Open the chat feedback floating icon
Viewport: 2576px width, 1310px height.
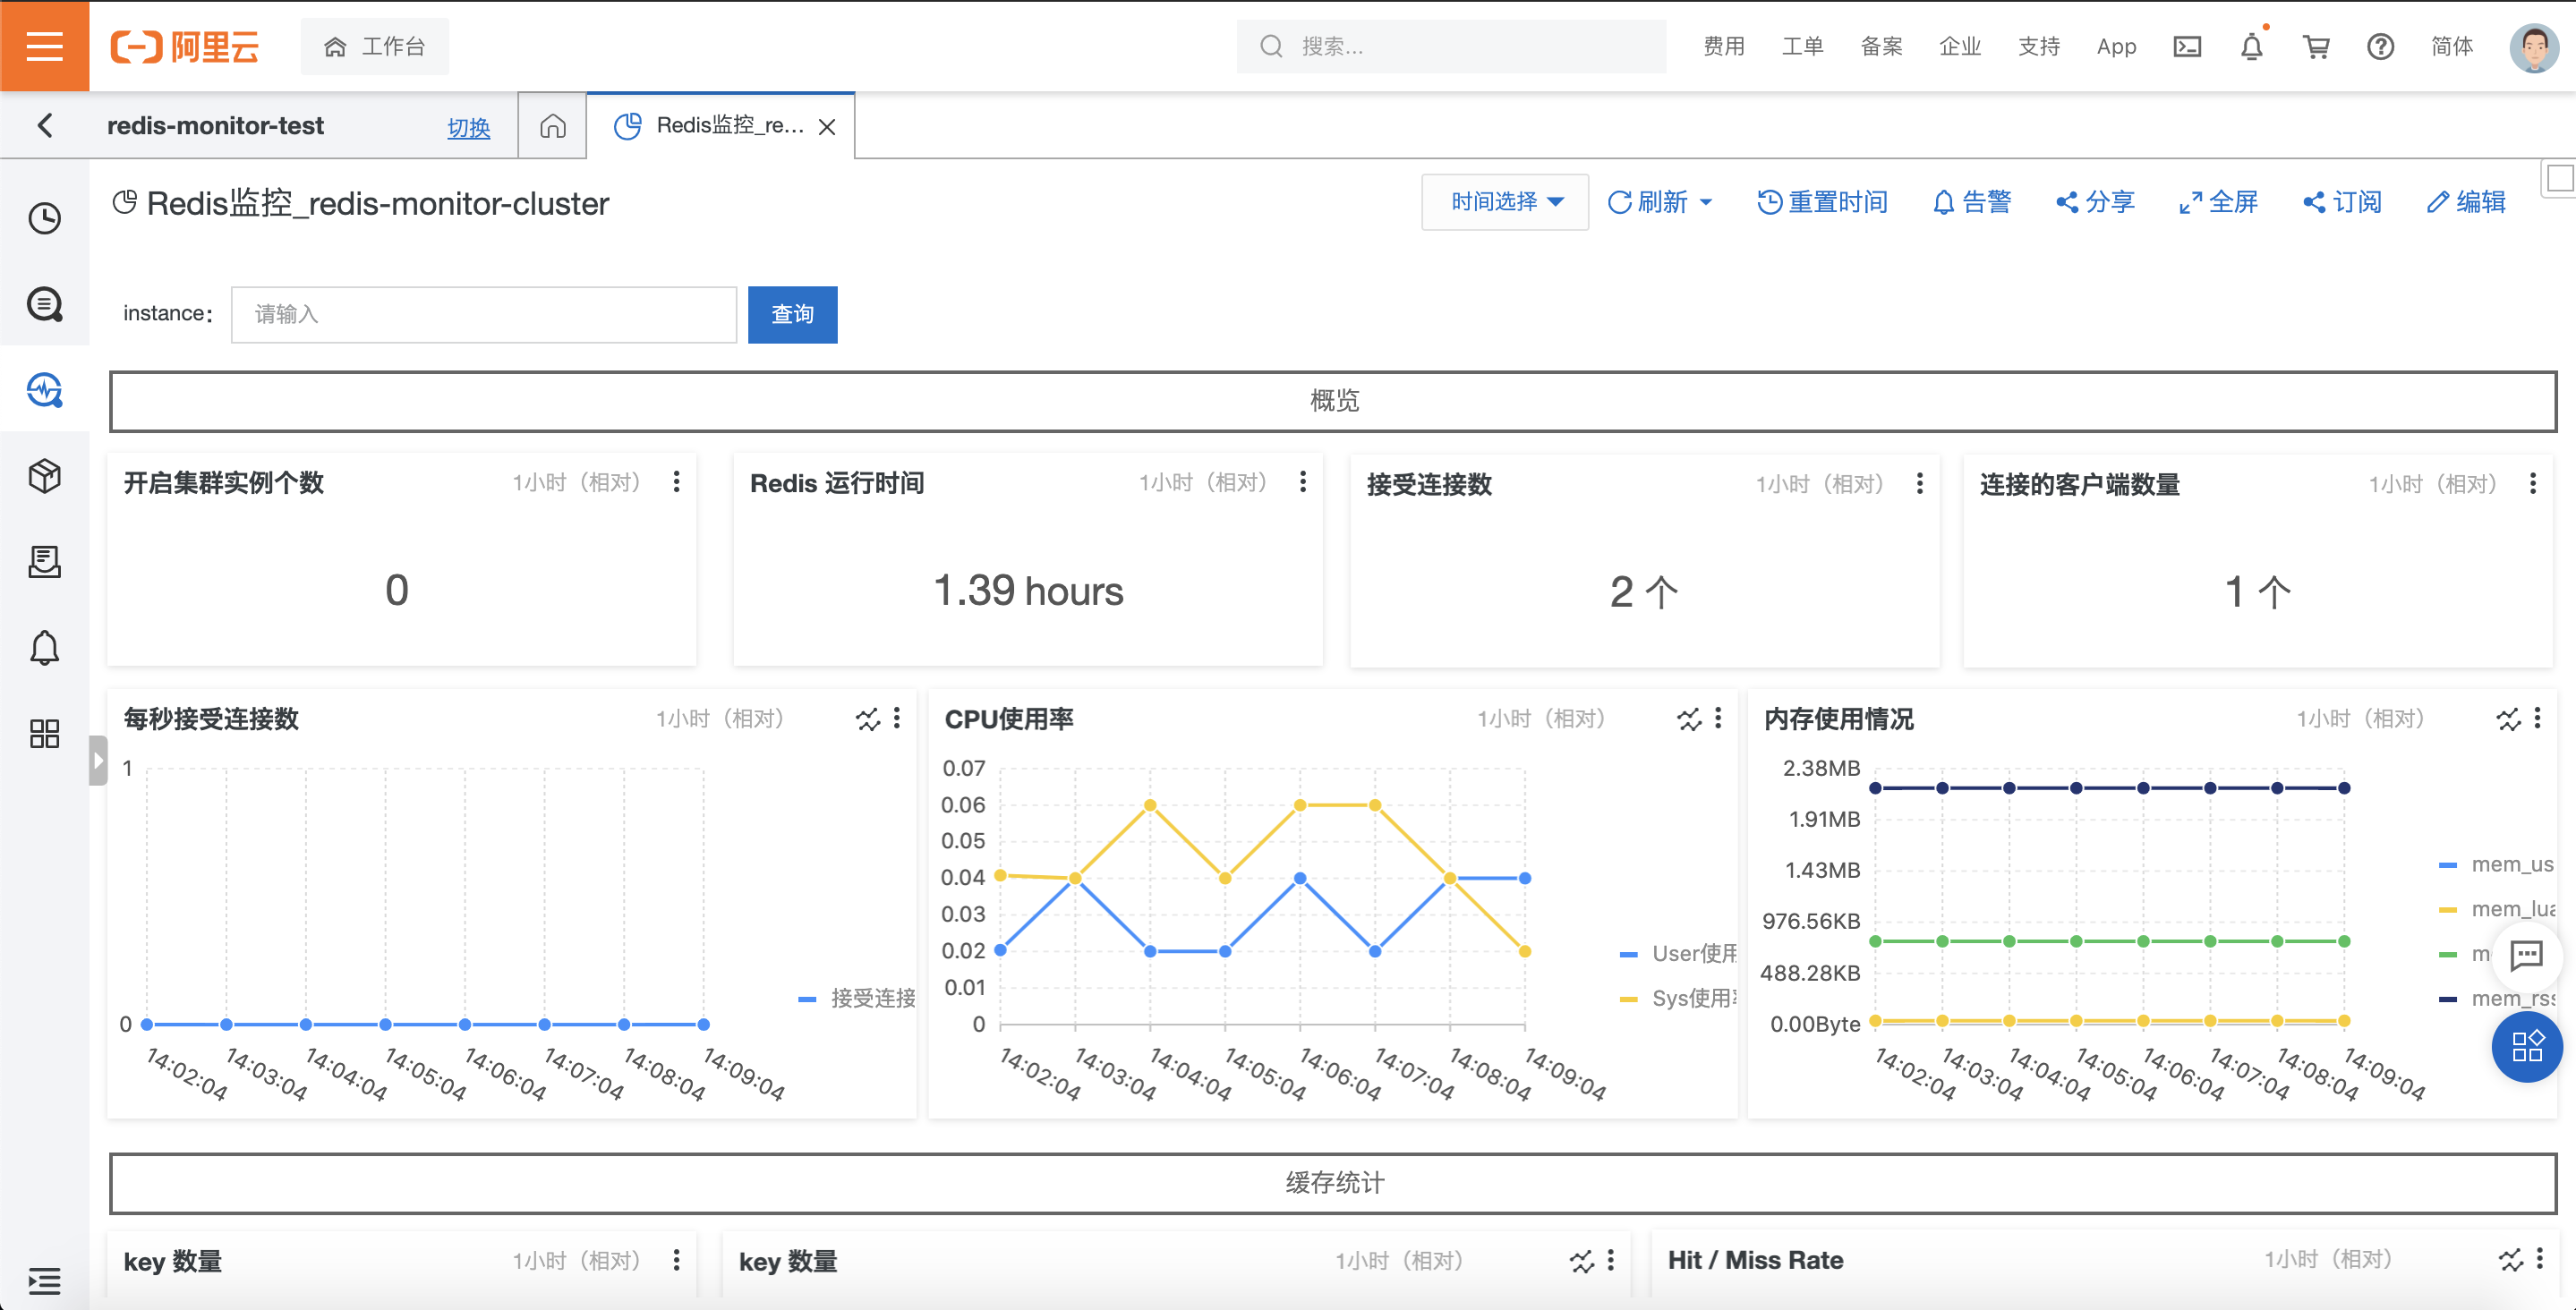pyautogui.click(x=2526, y=955)
